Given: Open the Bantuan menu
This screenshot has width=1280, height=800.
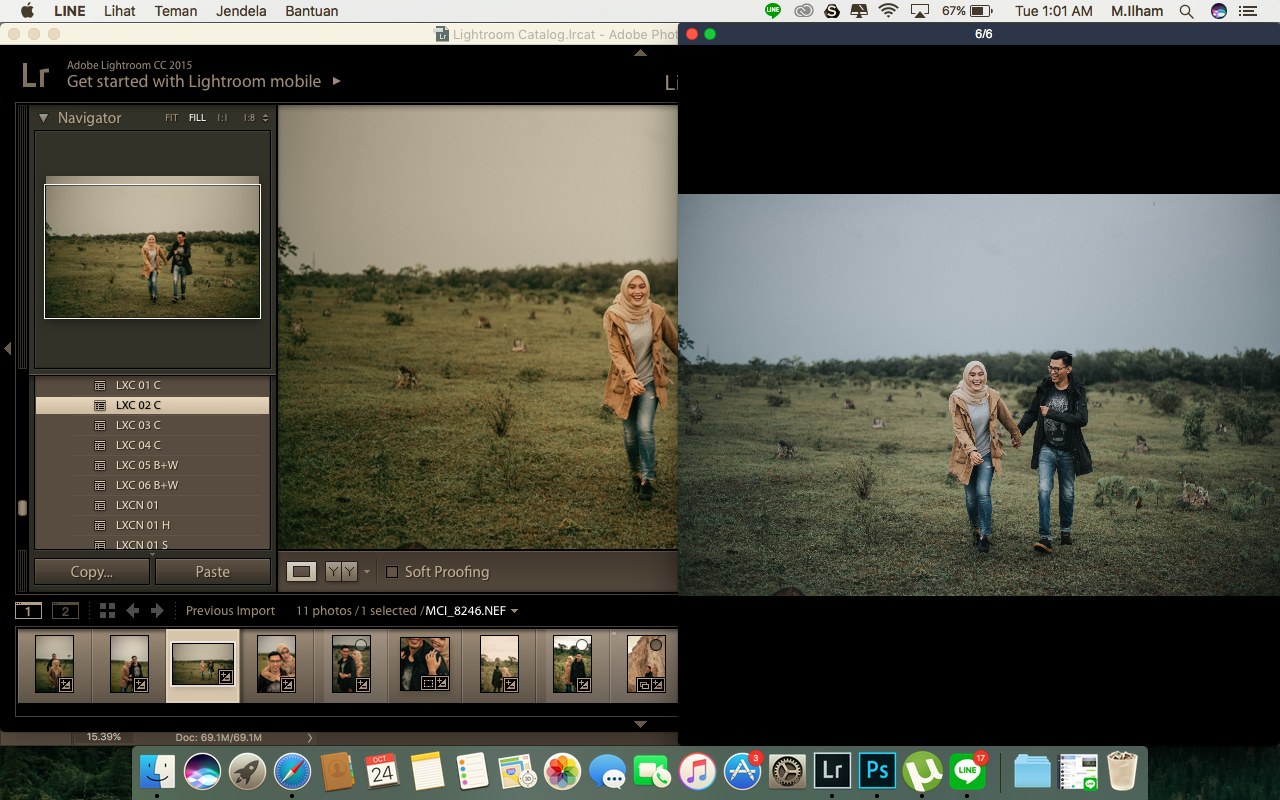Looking at the screenshot, I should tap(312, 11).
